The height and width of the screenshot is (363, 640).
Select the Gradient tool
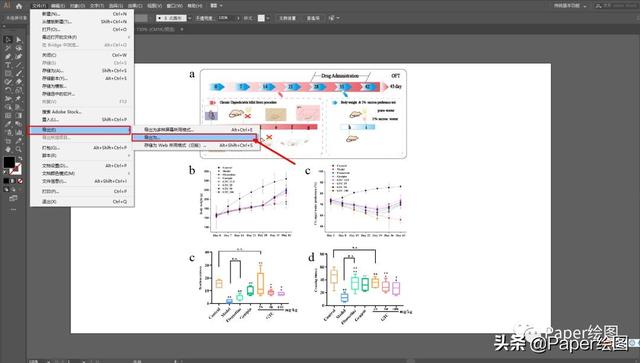[18, 116]
